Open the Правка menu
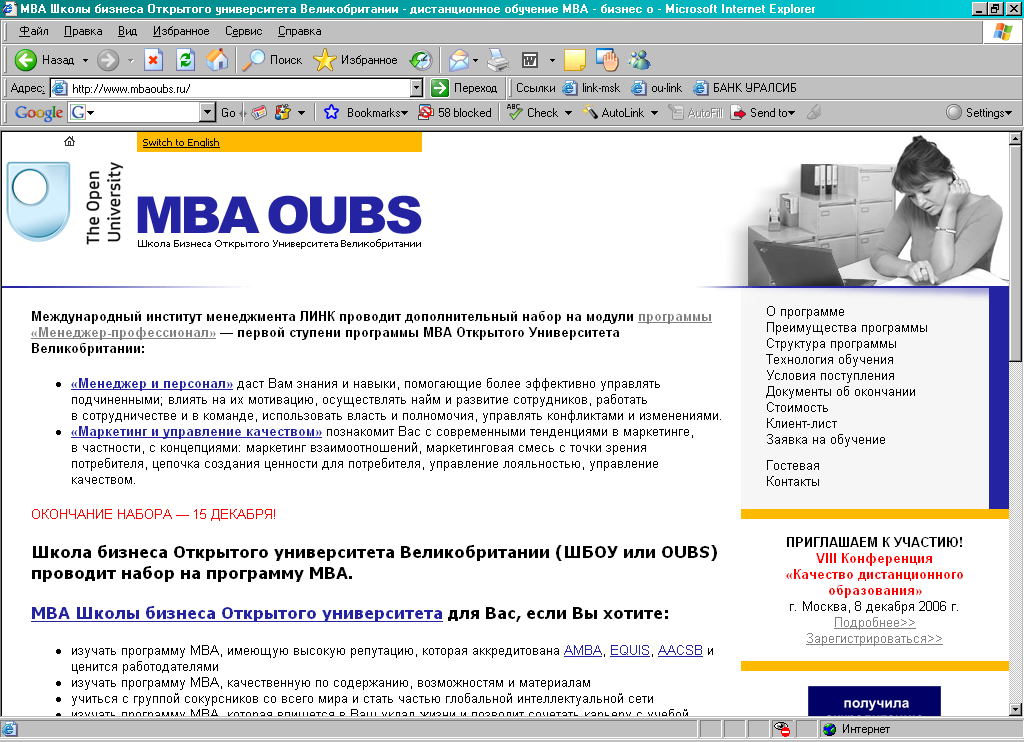Screen dimensions: 1024x742 coord(83,31)
